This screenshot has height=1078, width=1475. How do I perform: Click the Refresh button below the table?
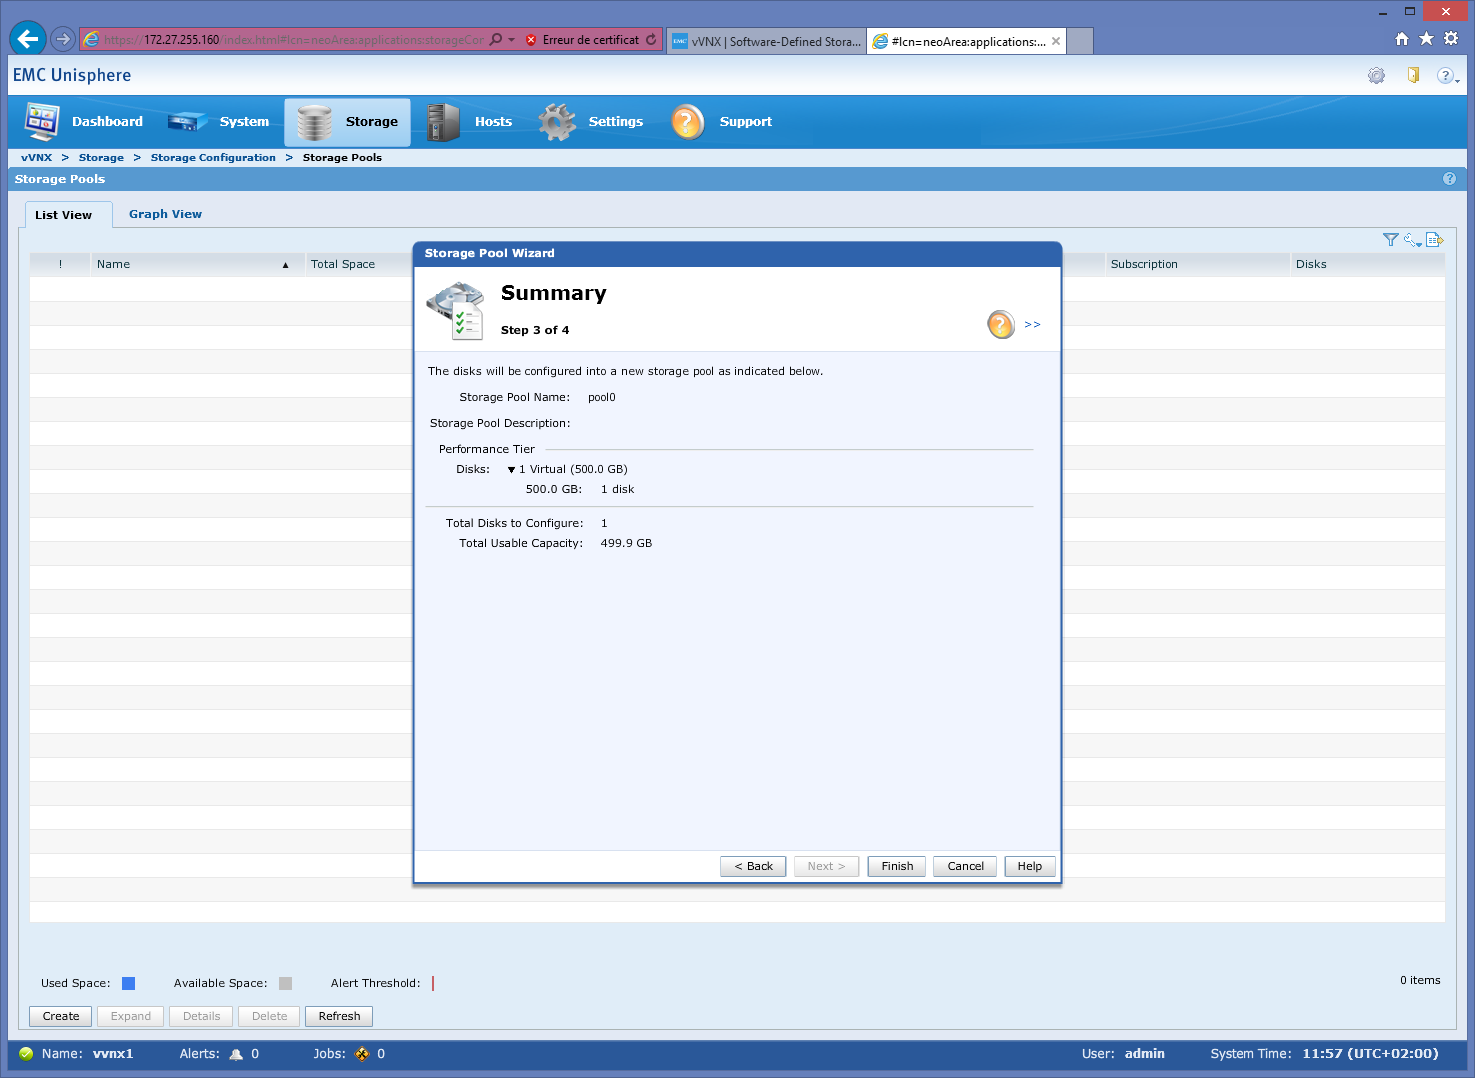point(339,1016)
